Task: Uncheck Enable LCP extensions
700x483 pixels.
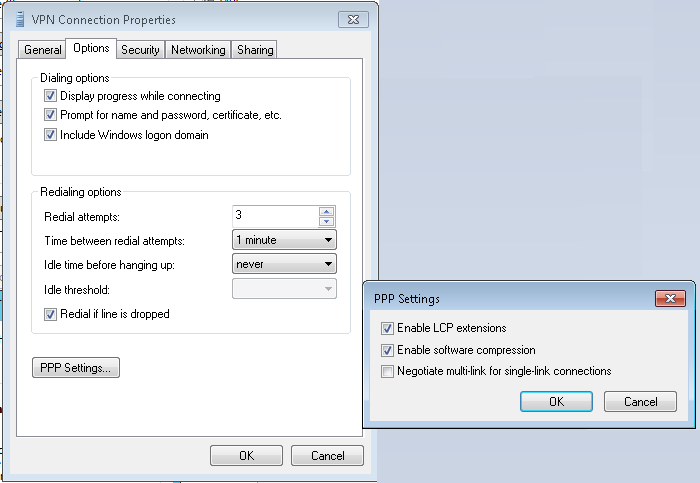Action: pos(387,328)
